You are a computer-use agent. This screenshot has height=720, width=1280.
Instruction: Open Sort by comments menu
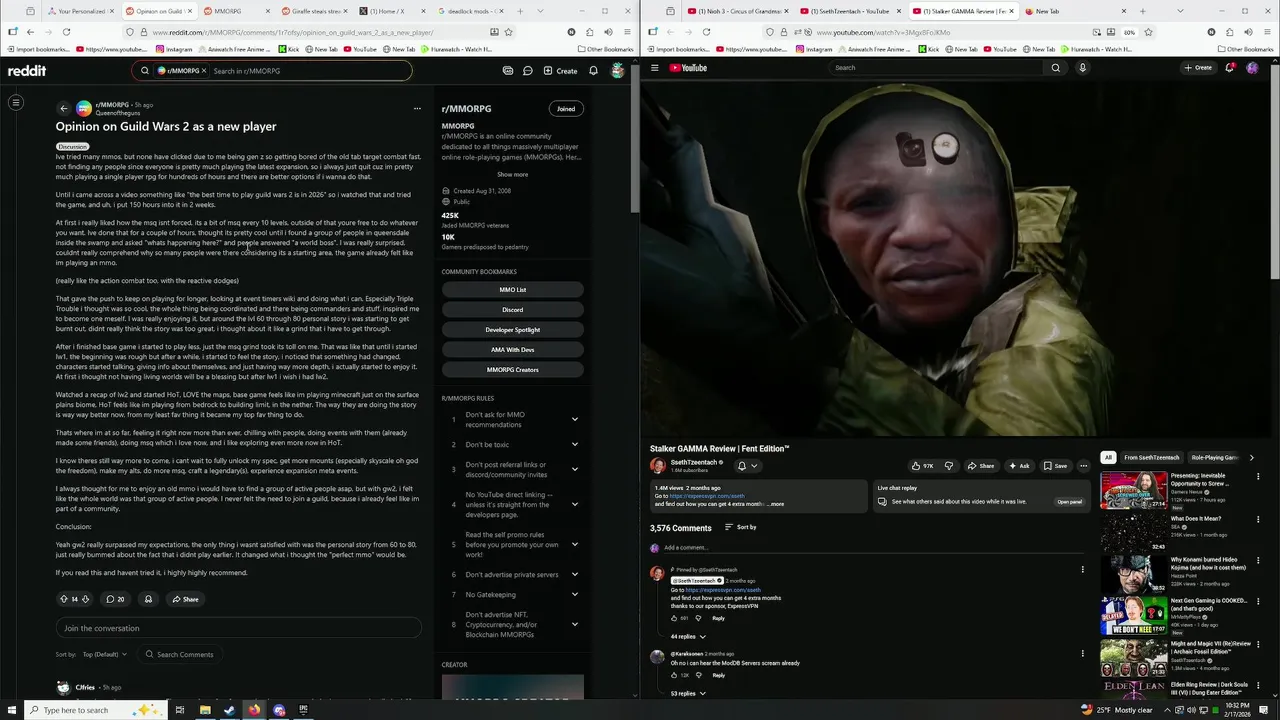tap(740, 527)
